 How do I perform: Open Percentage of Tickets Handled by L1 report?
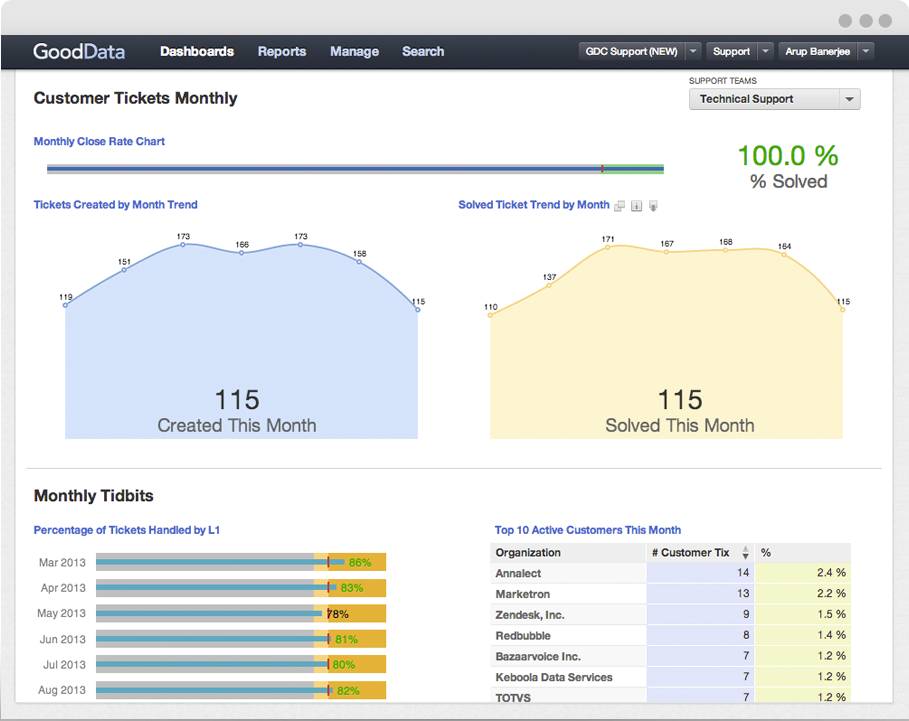pos(127,530)
